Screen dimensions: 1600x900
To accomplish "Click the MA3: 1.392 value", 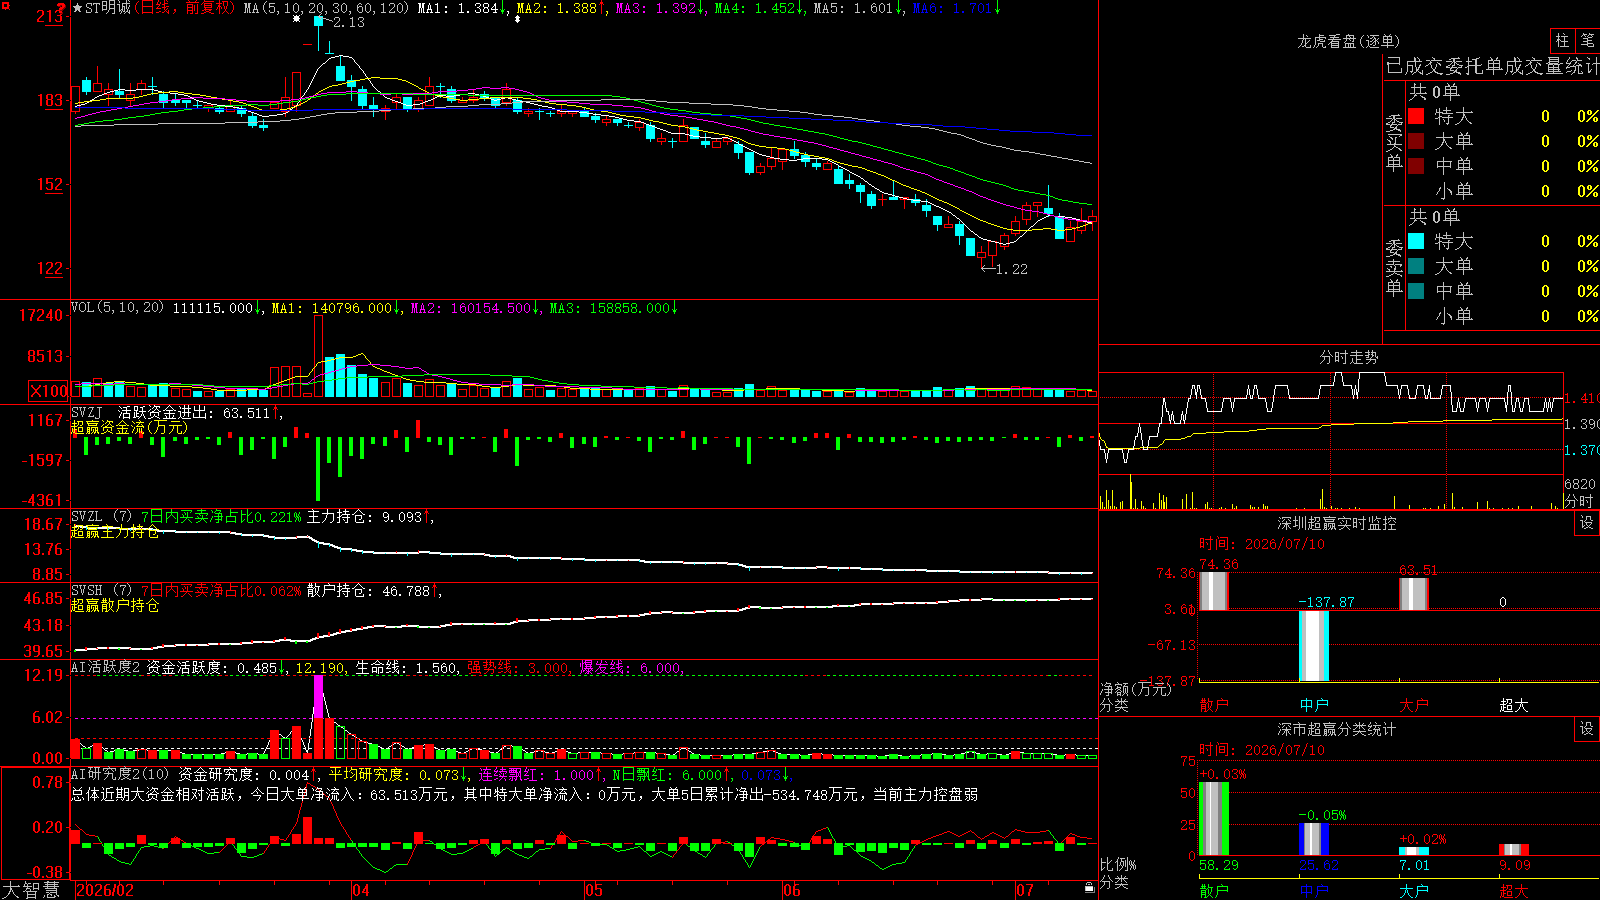I will click(x=656, y=8).
